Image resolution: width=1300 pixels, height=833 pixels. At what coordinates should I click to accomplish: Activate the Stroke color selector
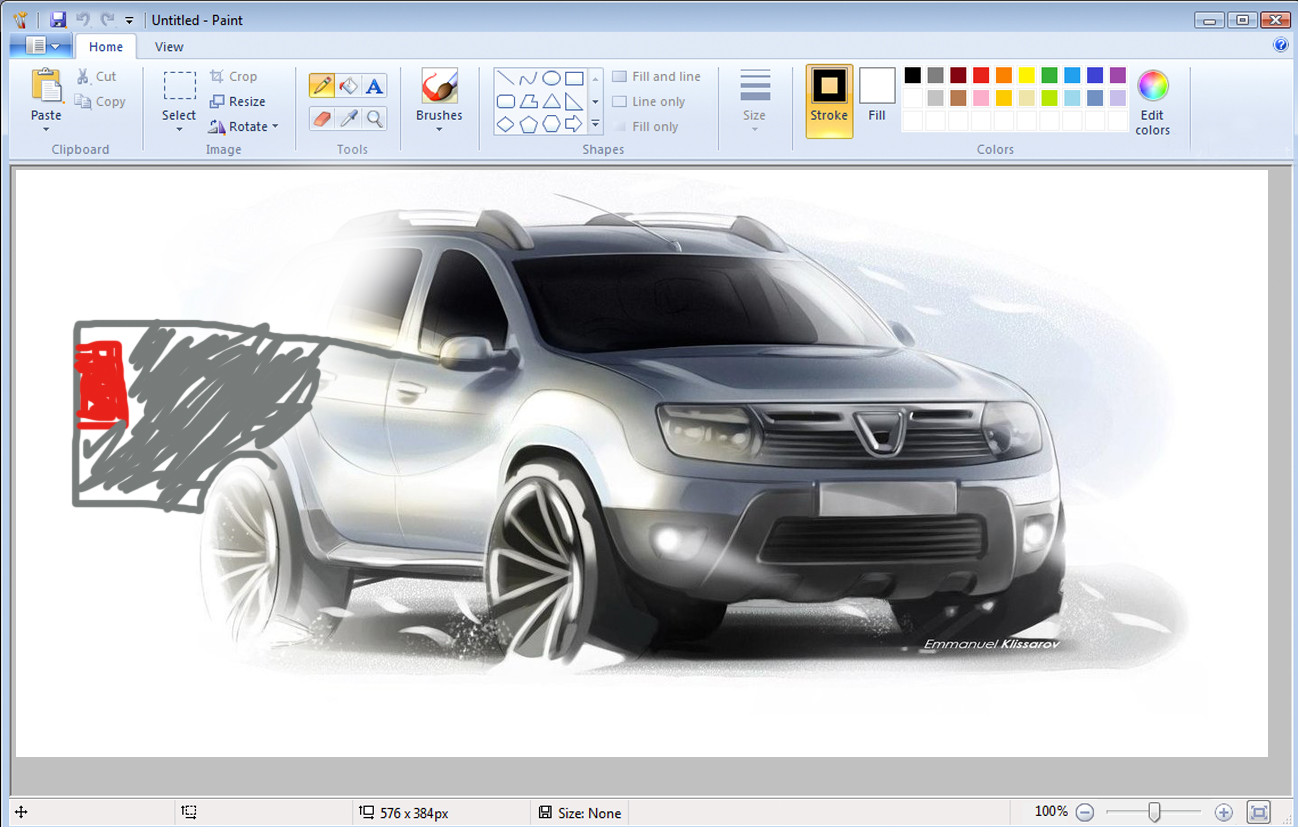(x=829, y=101)
